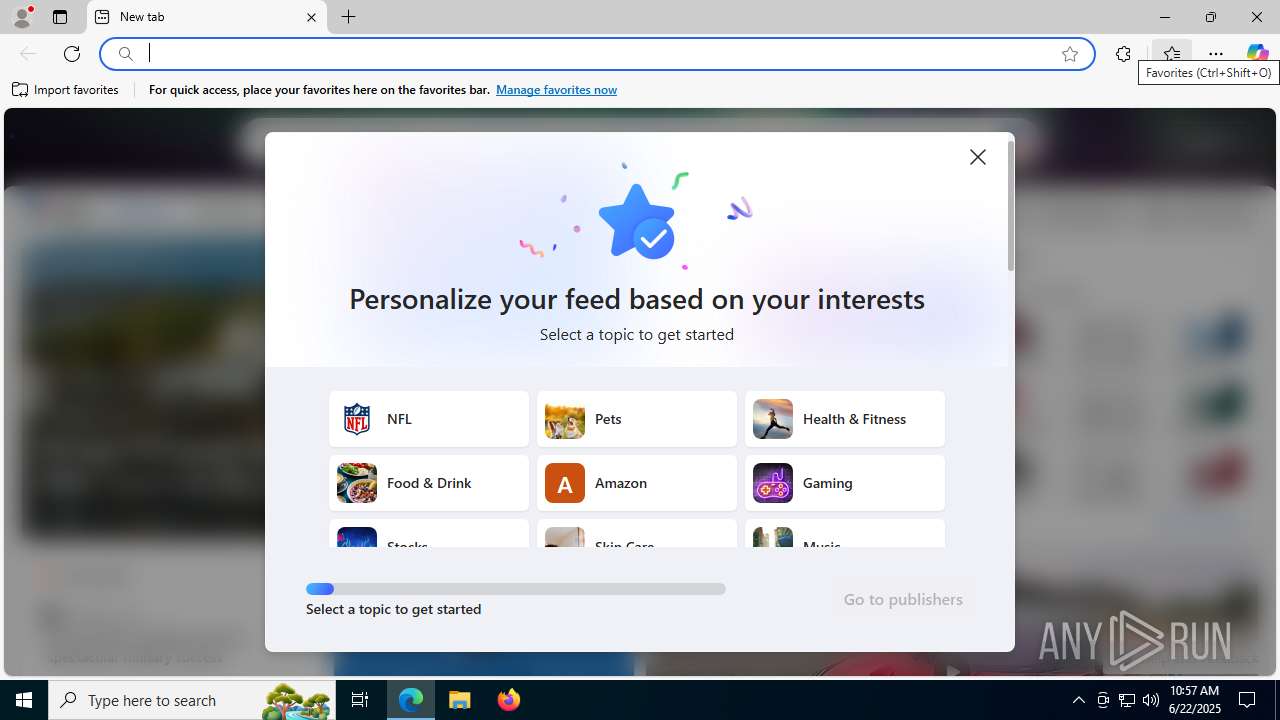This screenshot has width=1280, height=720.
Task: Open the volume tray icon
Action: [x=1151, y=700]
